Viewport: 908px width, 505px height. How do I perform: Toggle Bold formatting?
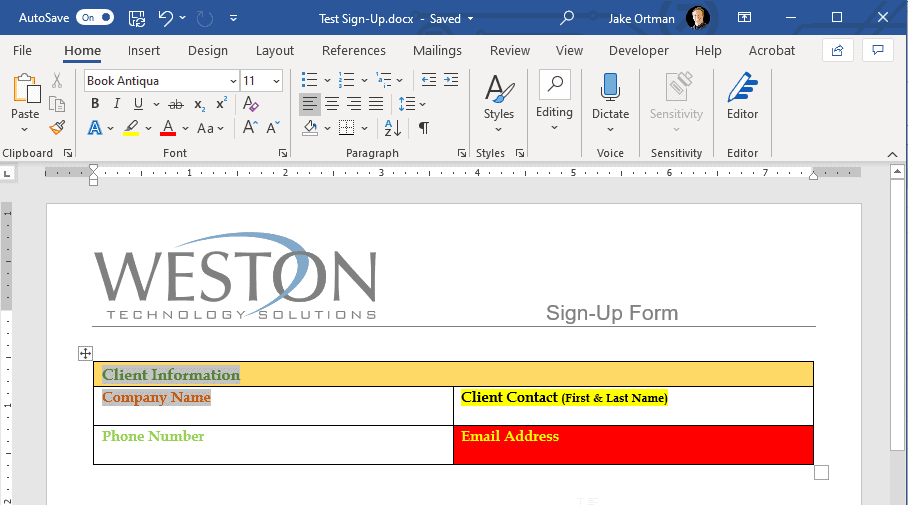click(95, 104)
